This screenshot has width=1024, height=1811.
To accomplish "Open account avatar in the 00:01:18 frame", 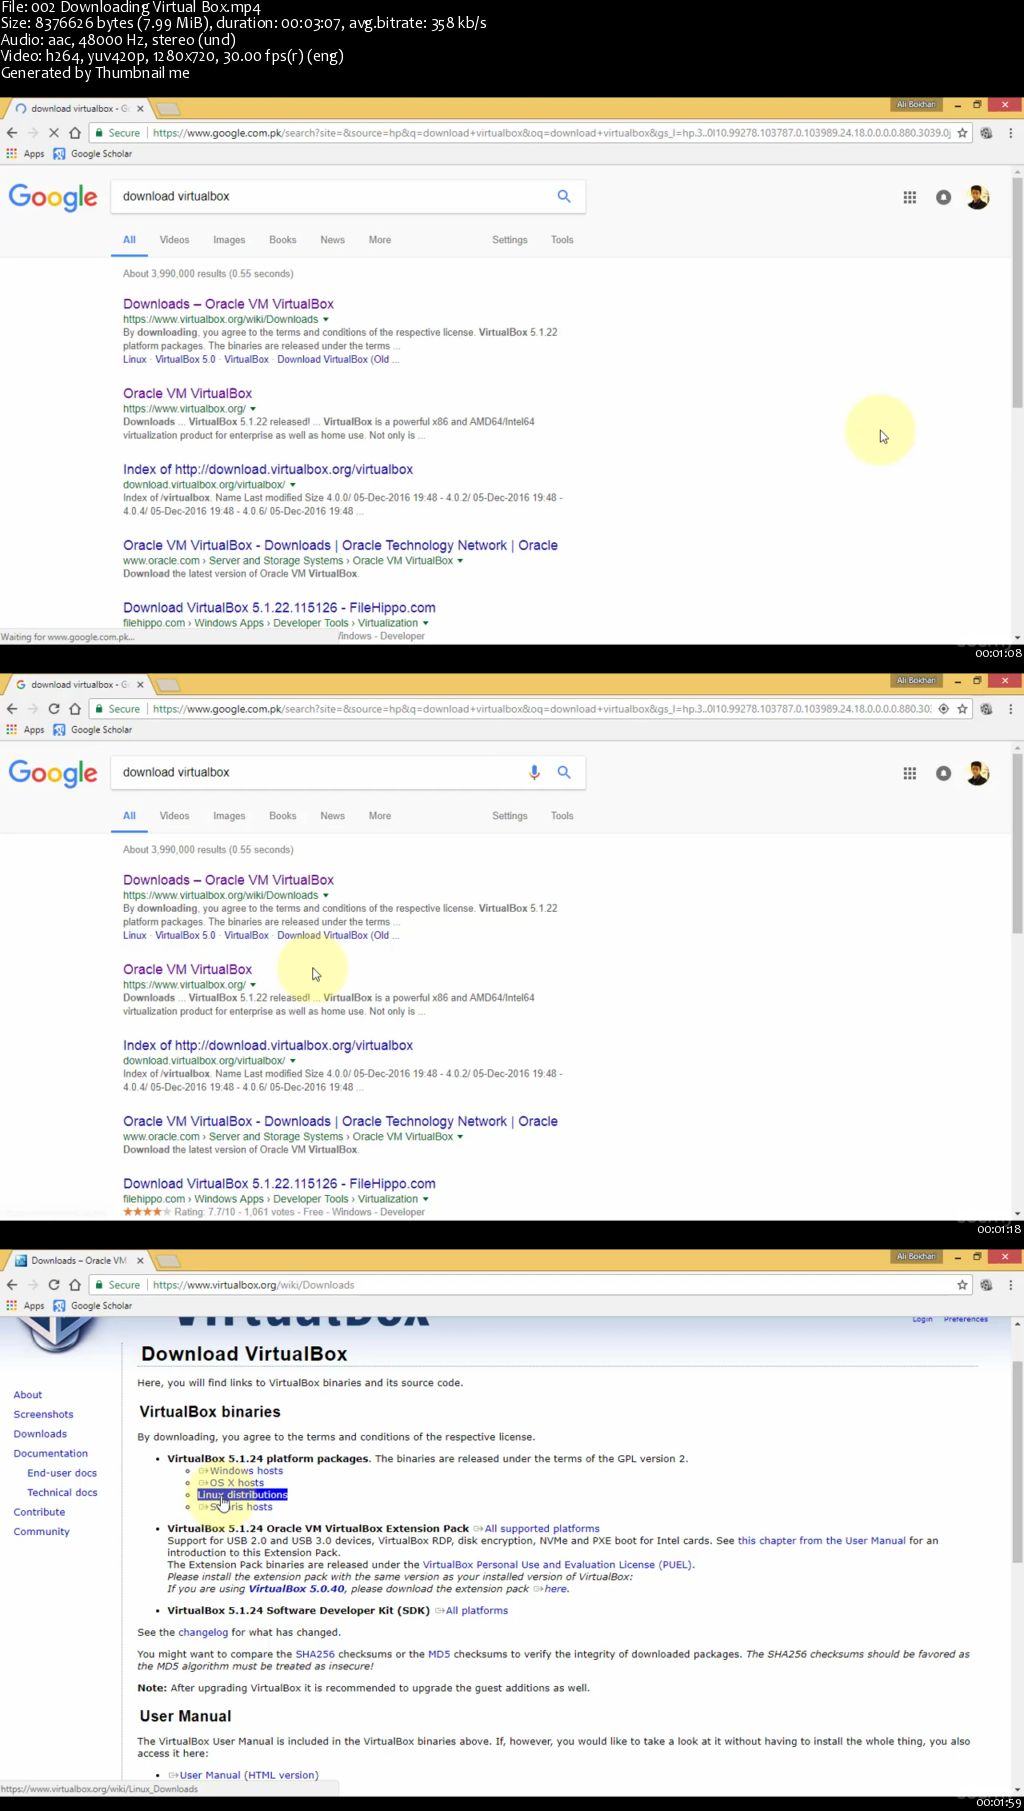I will (978, 773).
